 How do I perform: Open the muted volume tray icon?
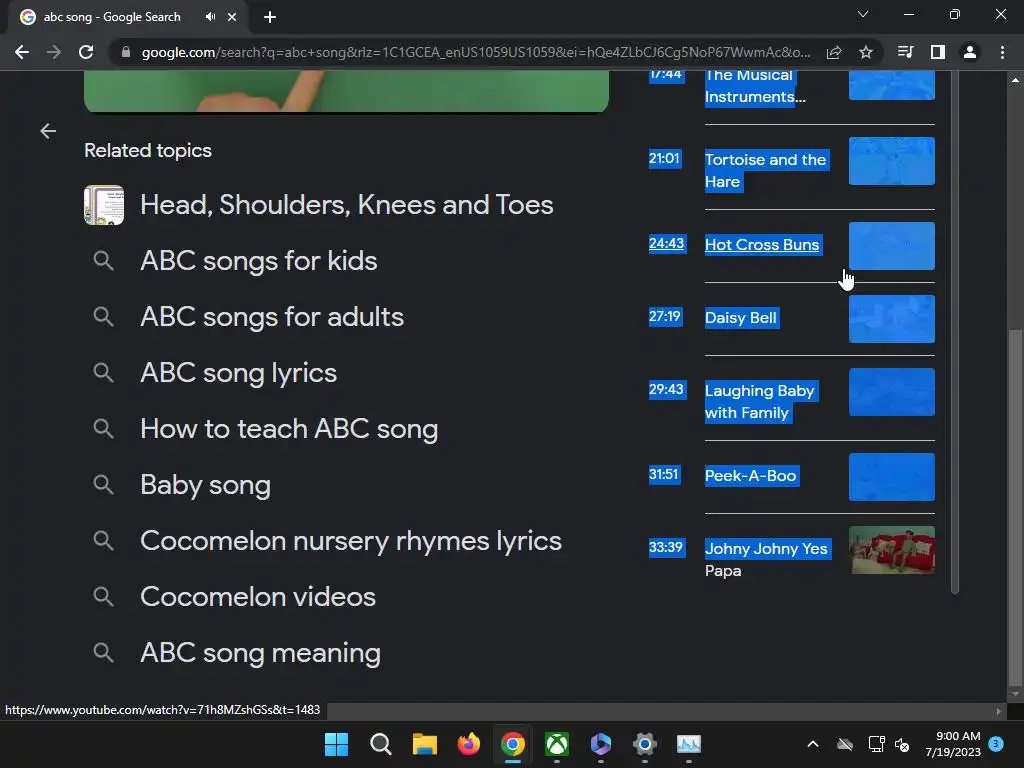pos(902,744)
